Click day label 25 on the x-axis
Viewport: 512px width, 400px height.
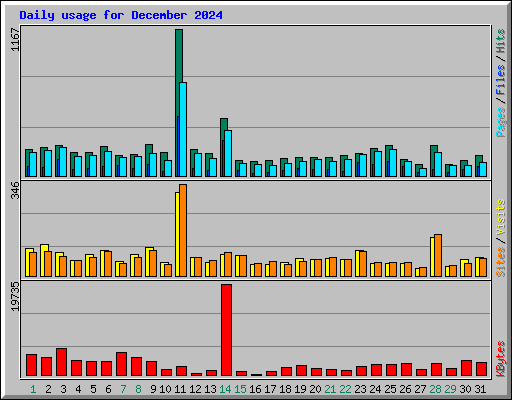click(390, 389)
